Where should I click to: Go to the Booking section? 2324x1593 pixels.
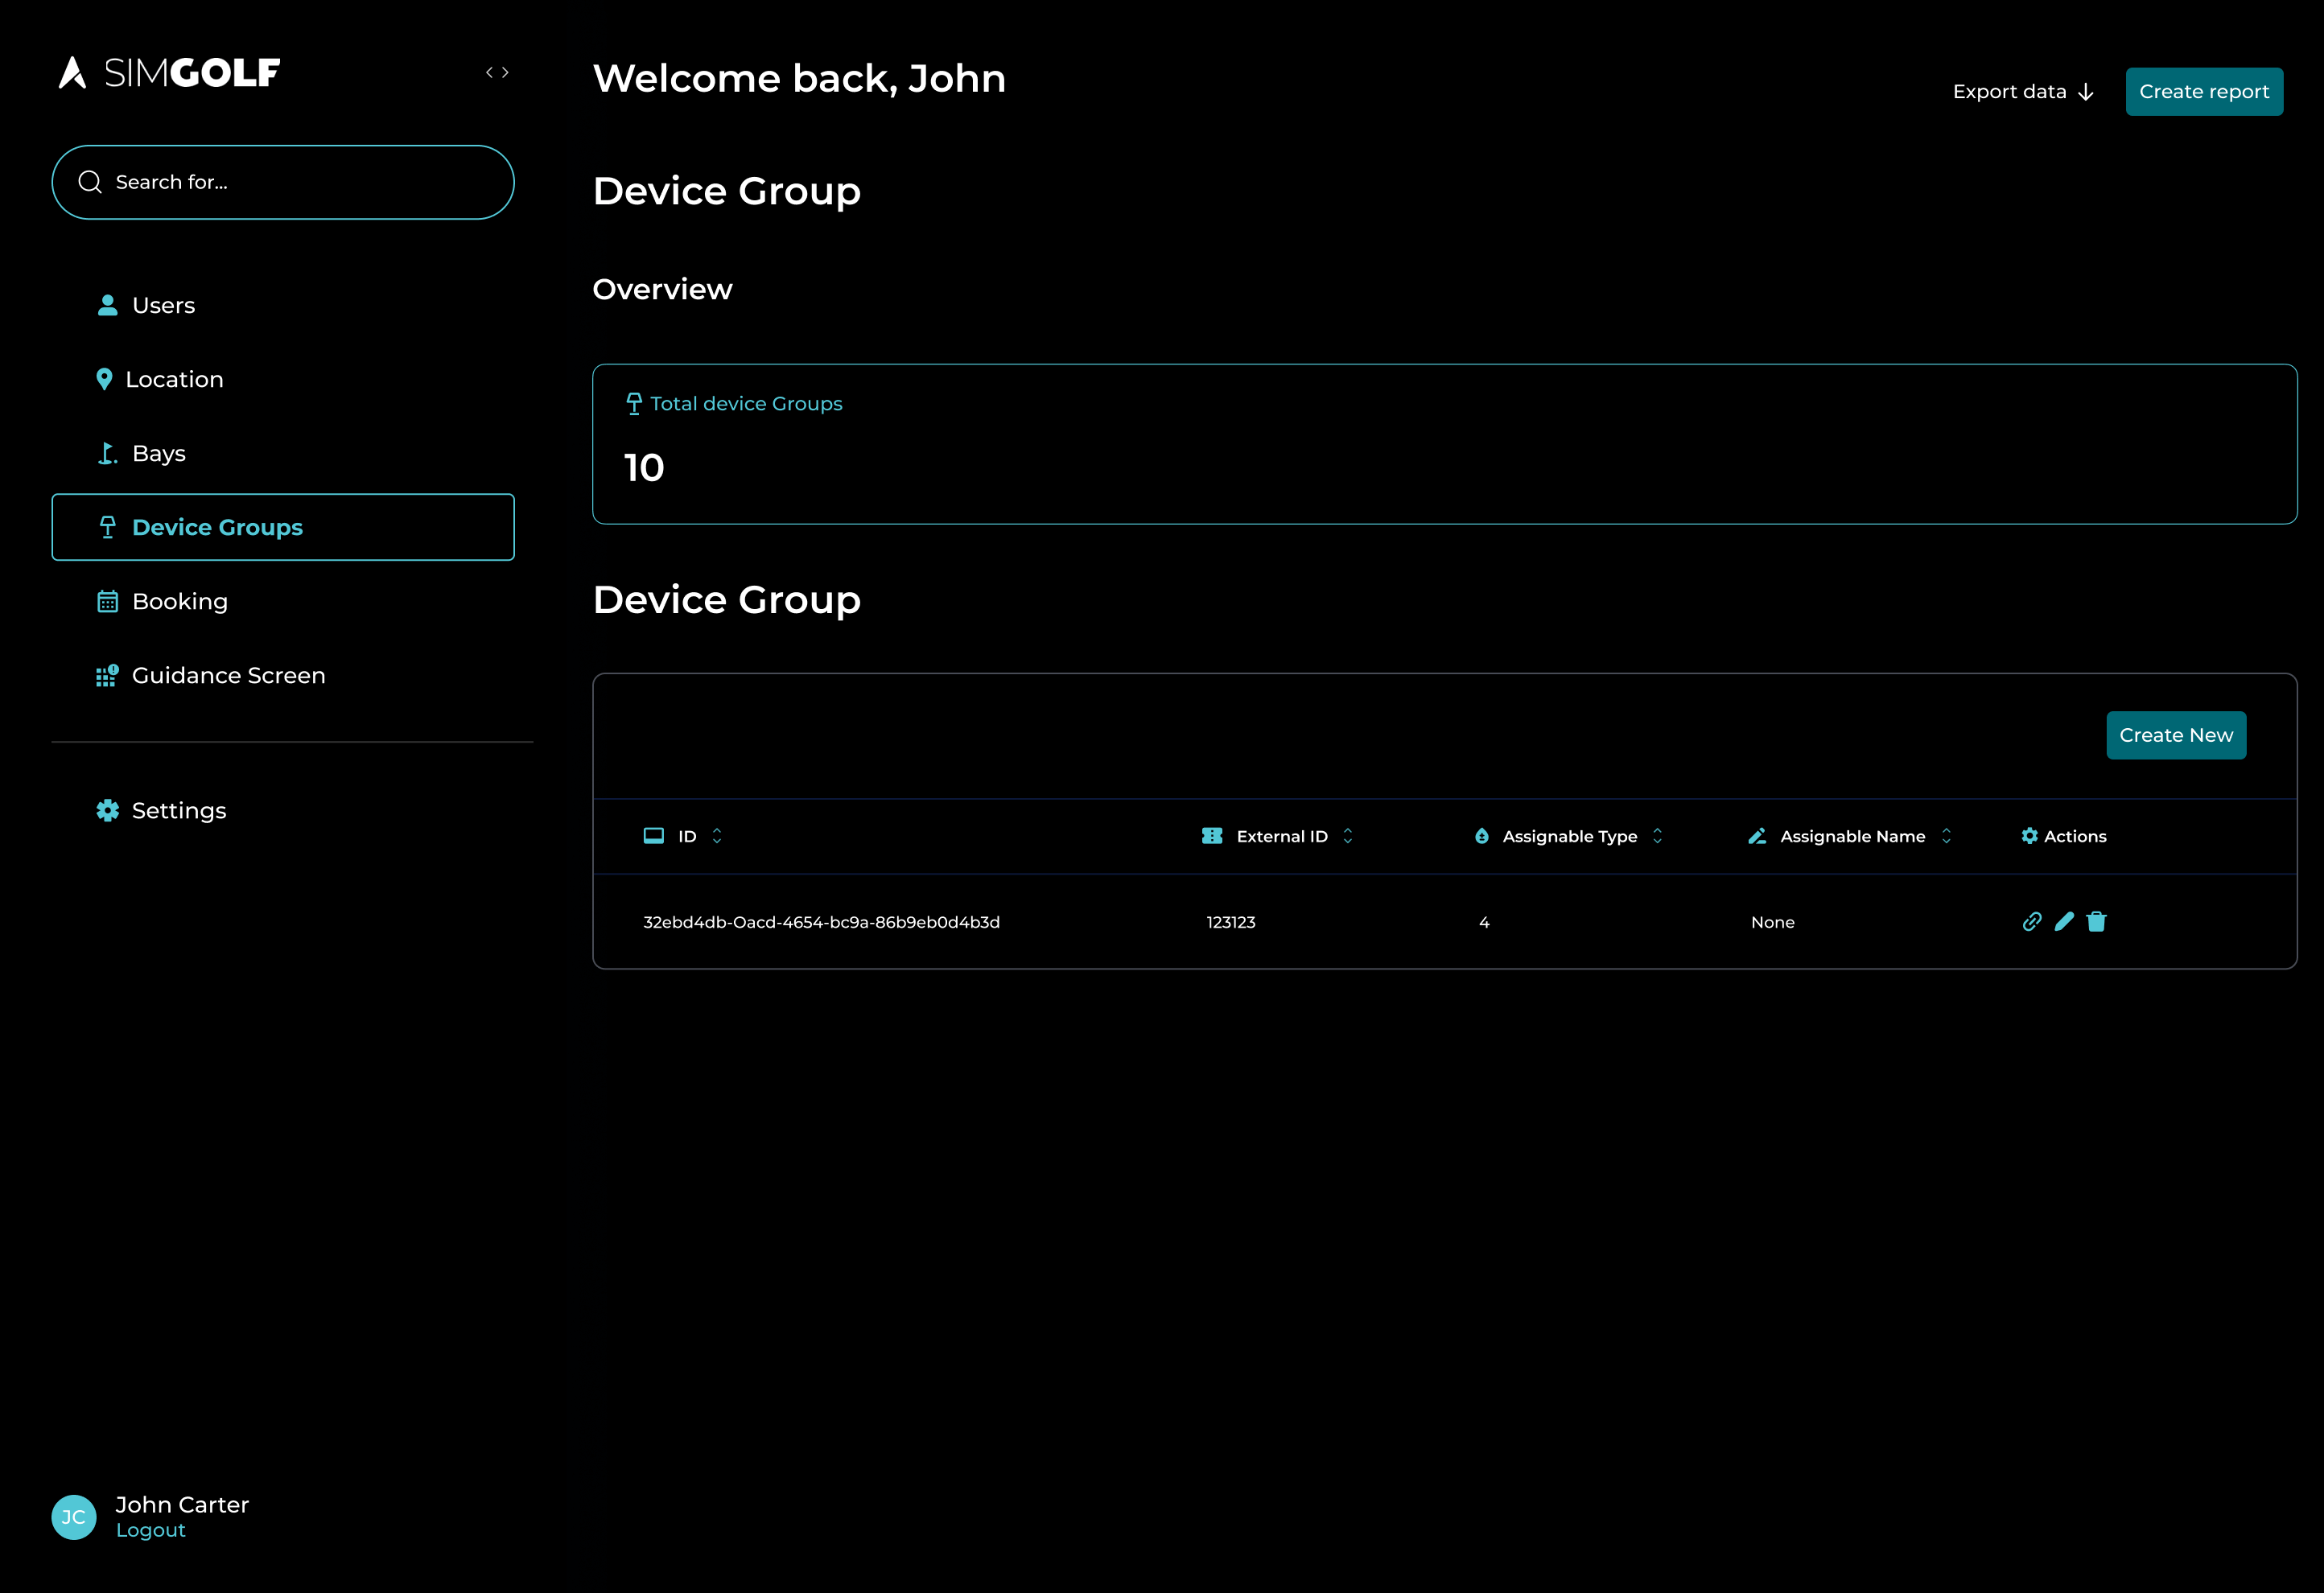coord(179,601)
